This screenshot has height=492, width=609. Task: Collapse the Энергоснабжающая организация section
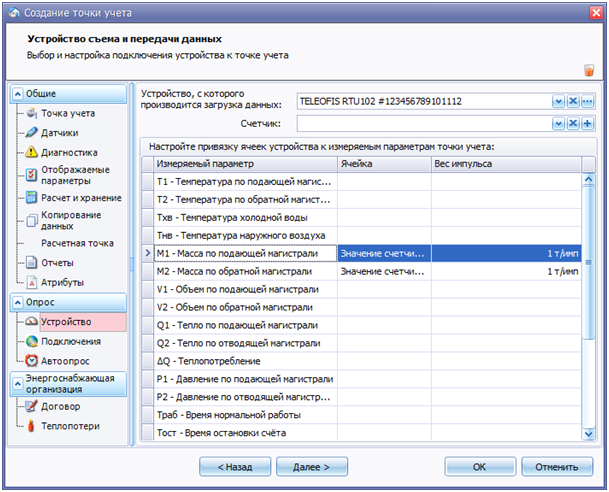point(18,384)
